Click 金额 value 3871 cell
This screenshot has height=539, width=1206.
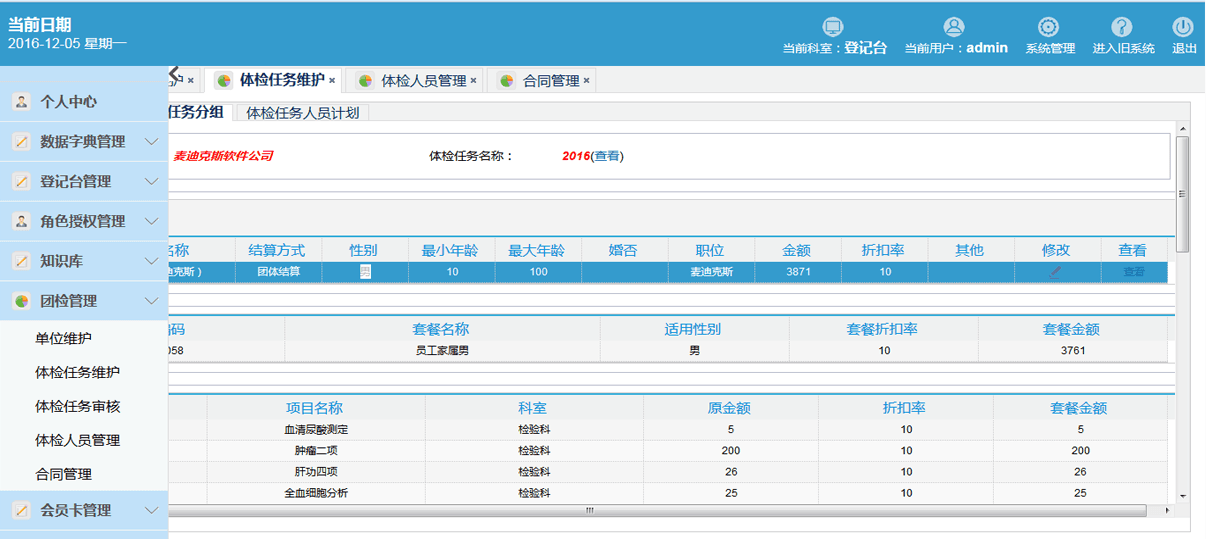tap(798, 271)
